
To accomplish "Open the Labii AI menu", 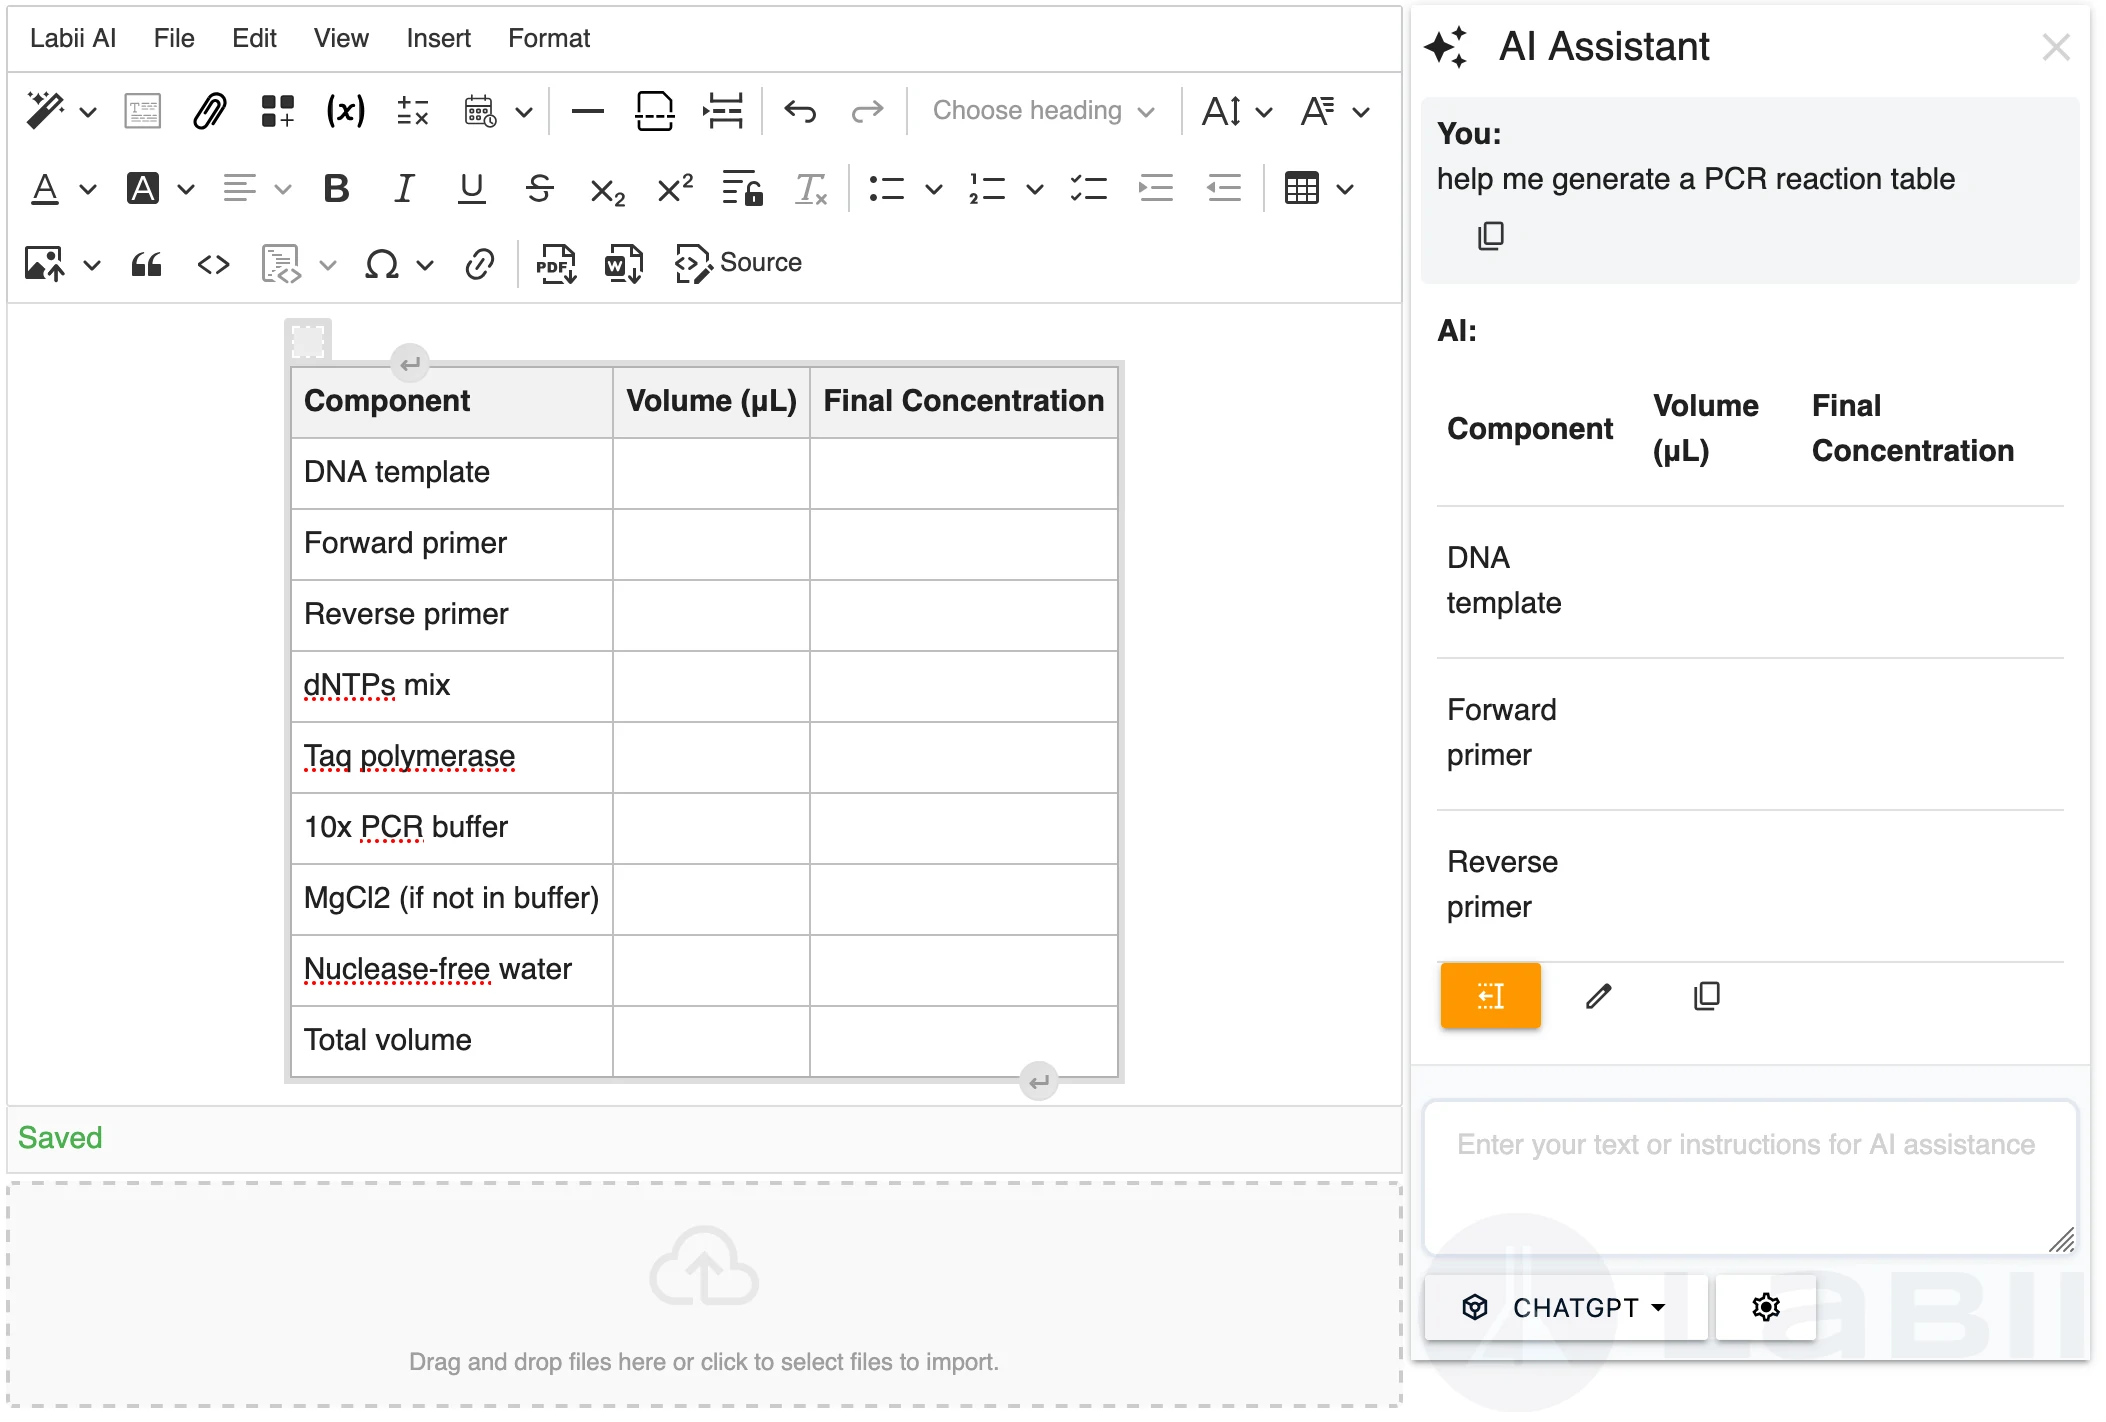I will pos(73,38).
